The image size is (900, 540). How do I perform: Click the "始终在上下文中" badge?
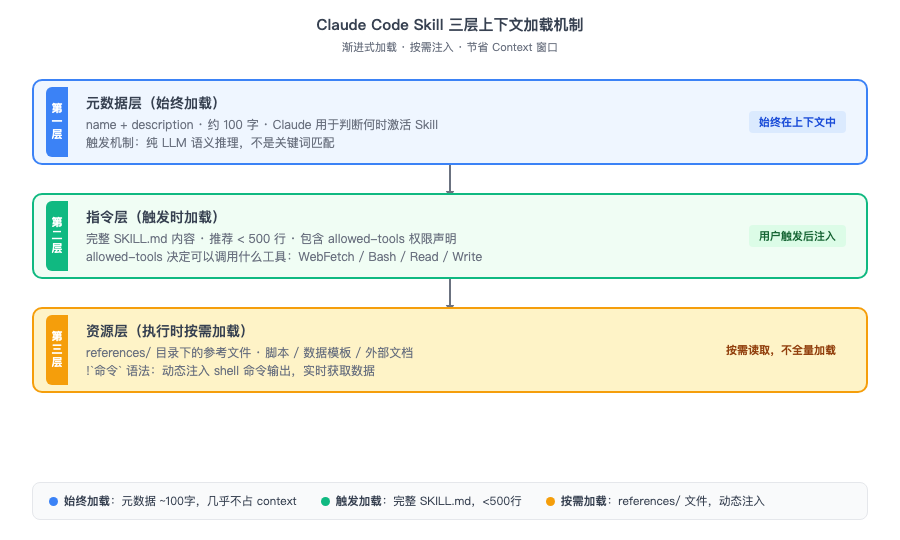797,122
